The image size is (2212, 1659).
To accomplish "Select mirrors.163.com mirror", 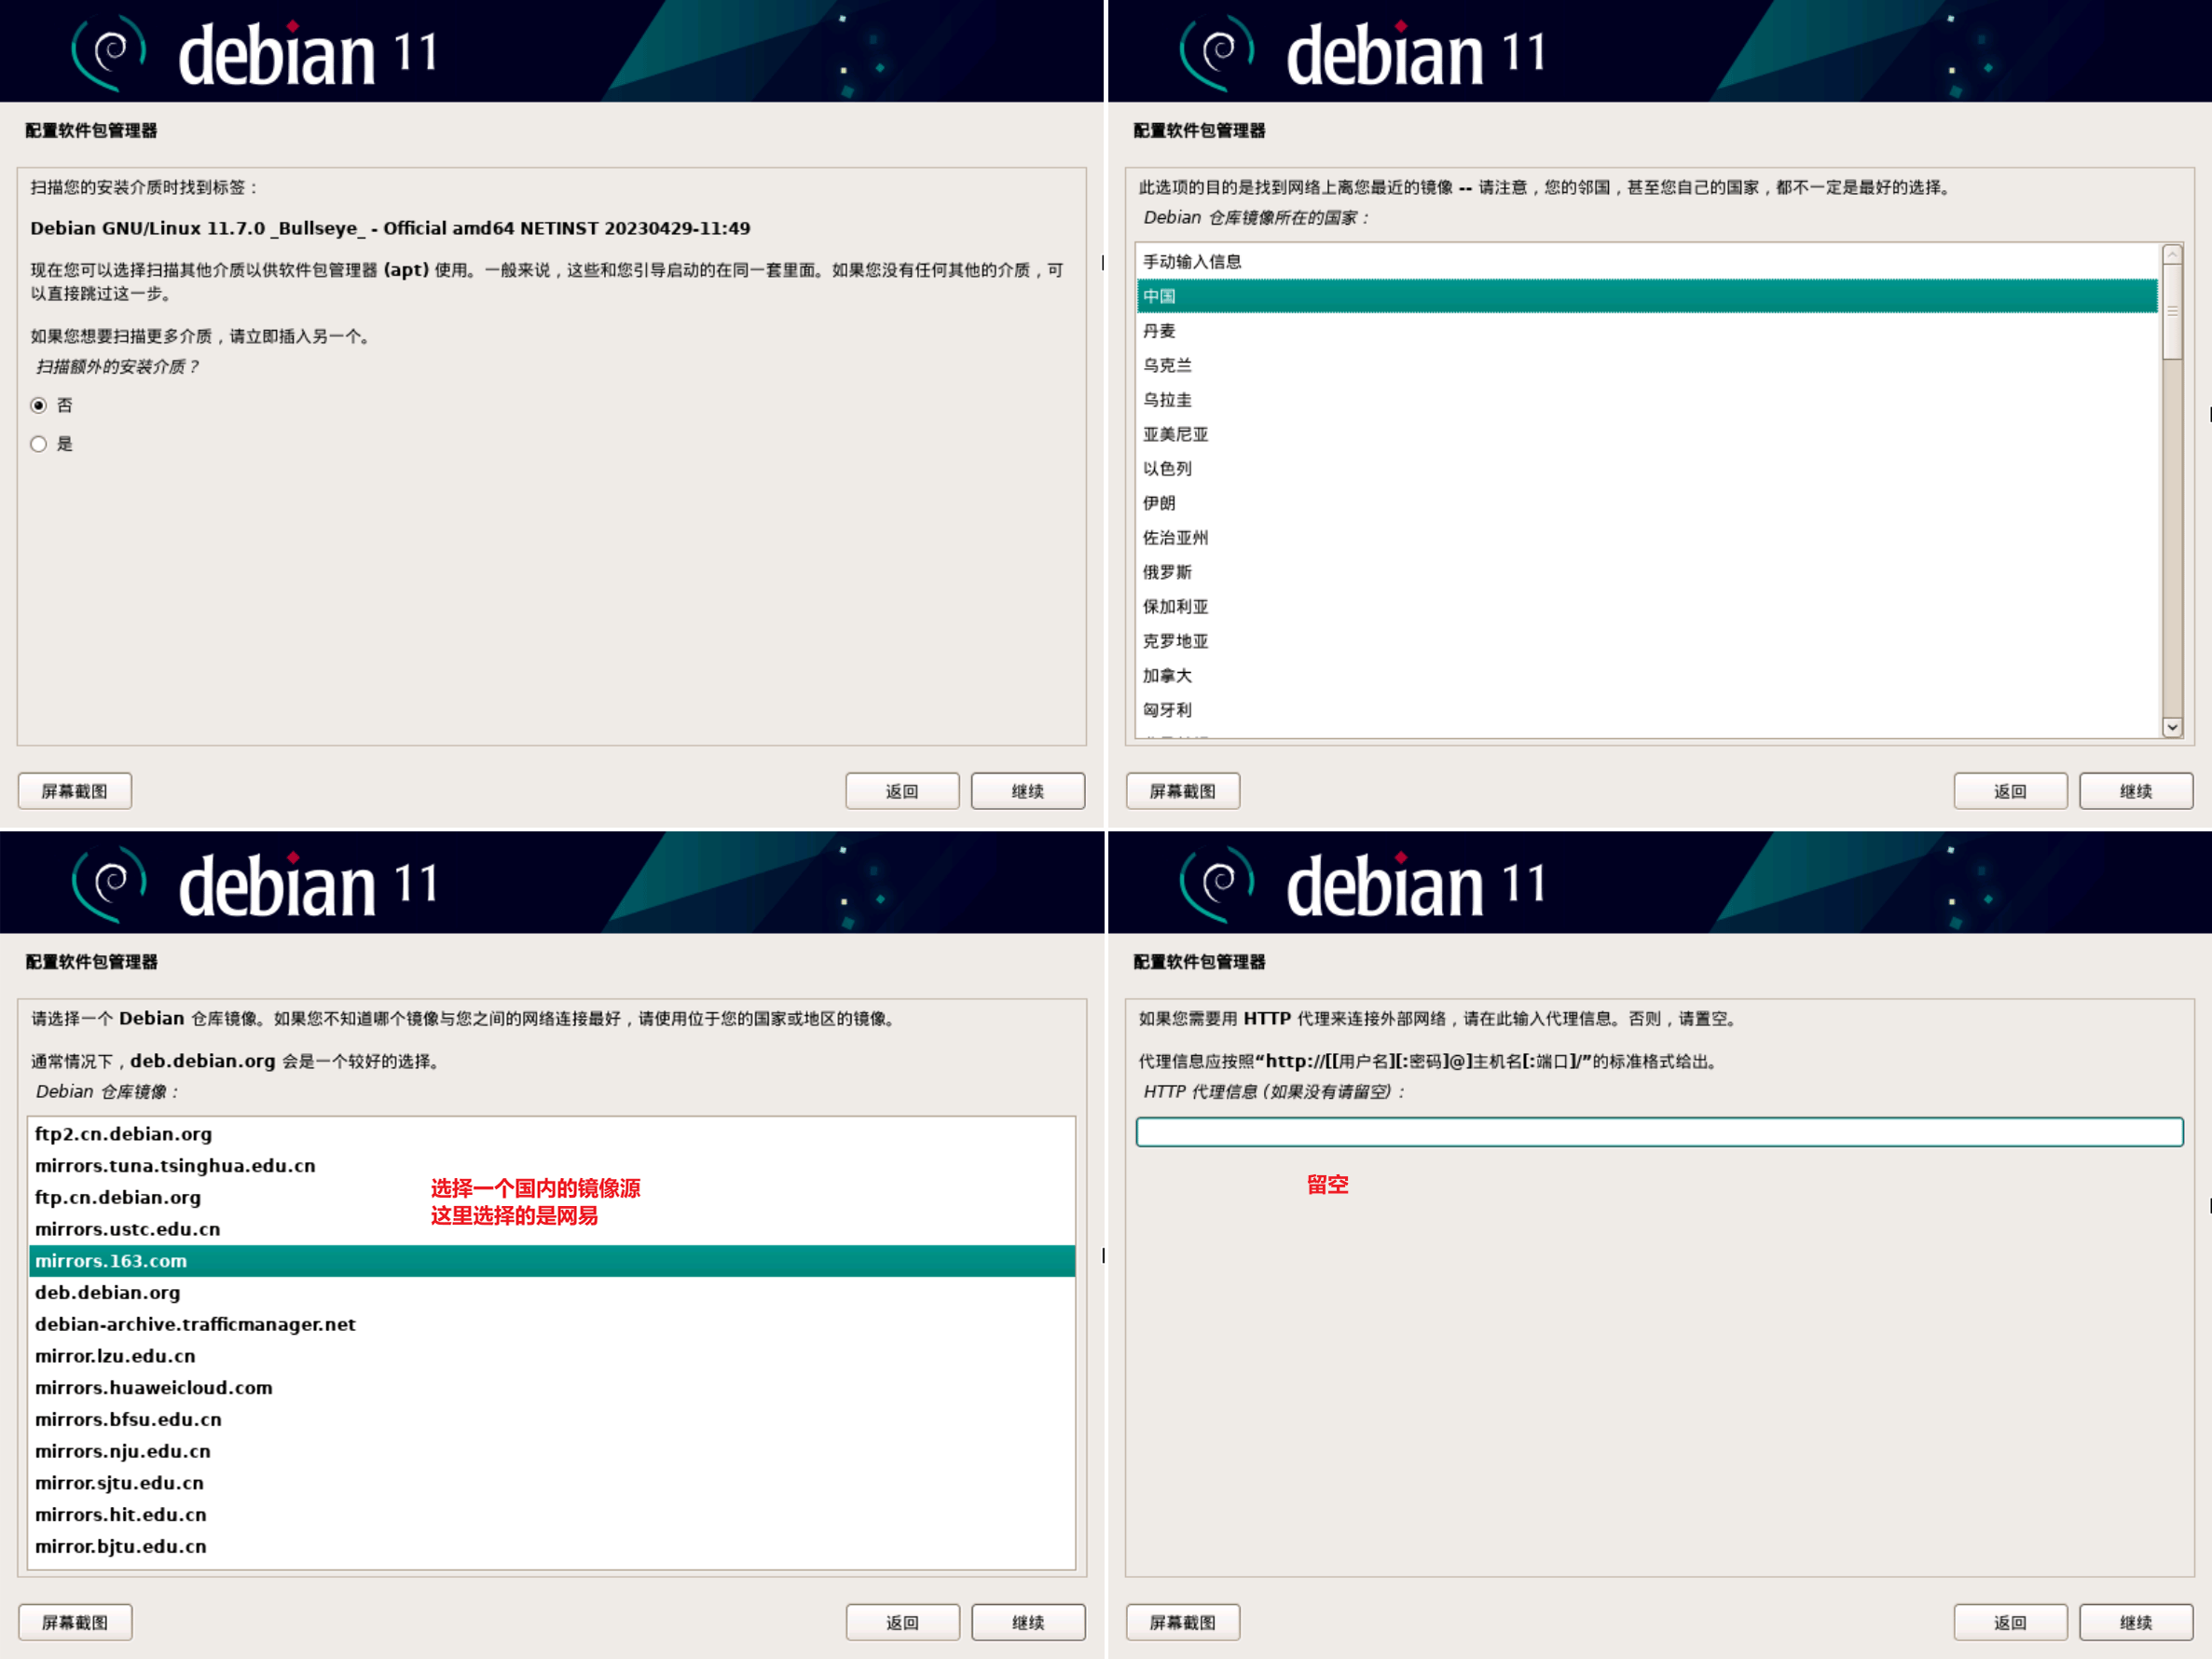I will point(111,1261).
